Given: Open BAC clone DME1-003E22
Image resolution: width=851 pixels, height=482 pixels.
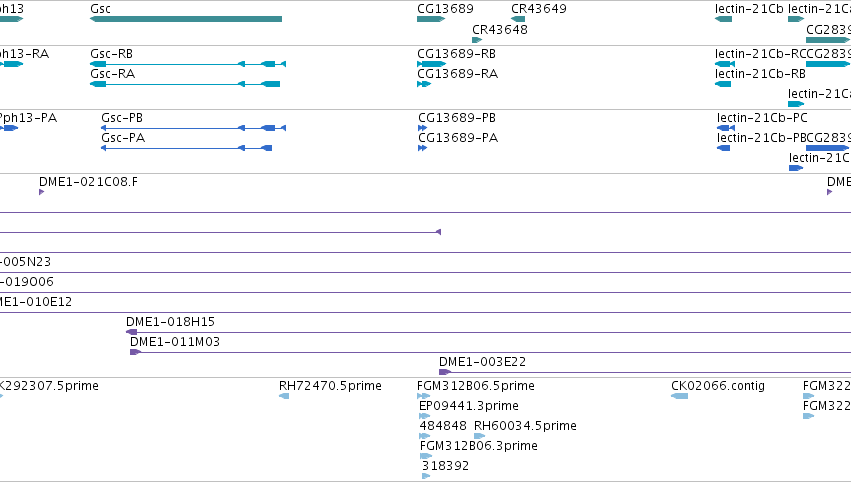Looking at the screenshot, I should pos(645,372).
